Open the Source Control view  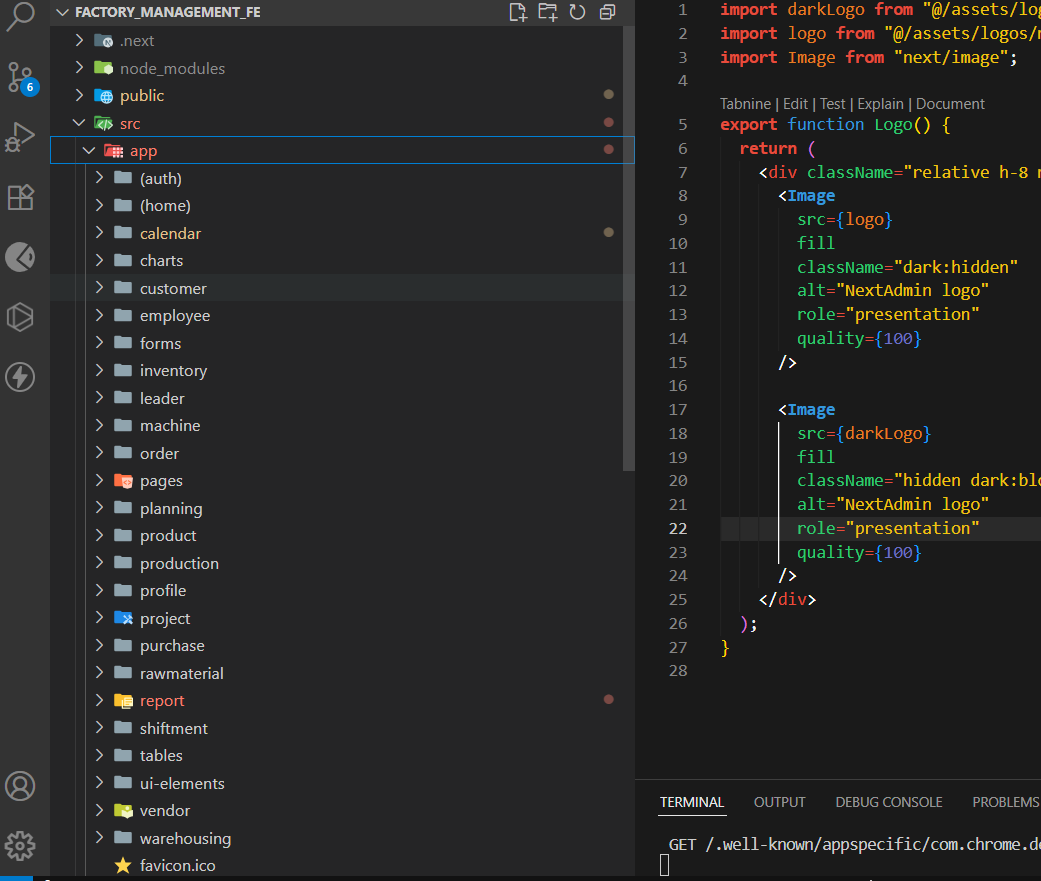[x=20, y=76]
